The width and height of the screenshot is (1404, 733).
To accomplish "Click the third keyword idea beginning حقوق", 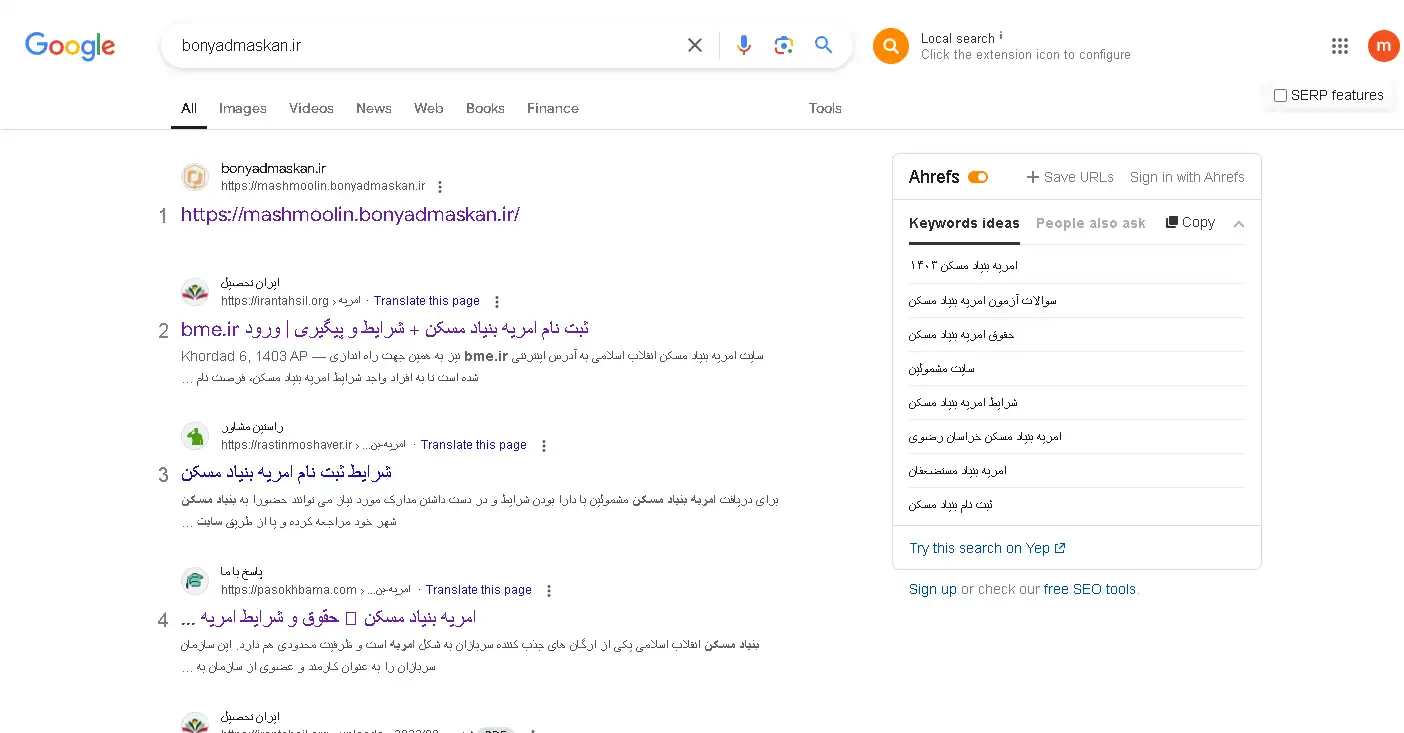I will (x=962, y=335).
